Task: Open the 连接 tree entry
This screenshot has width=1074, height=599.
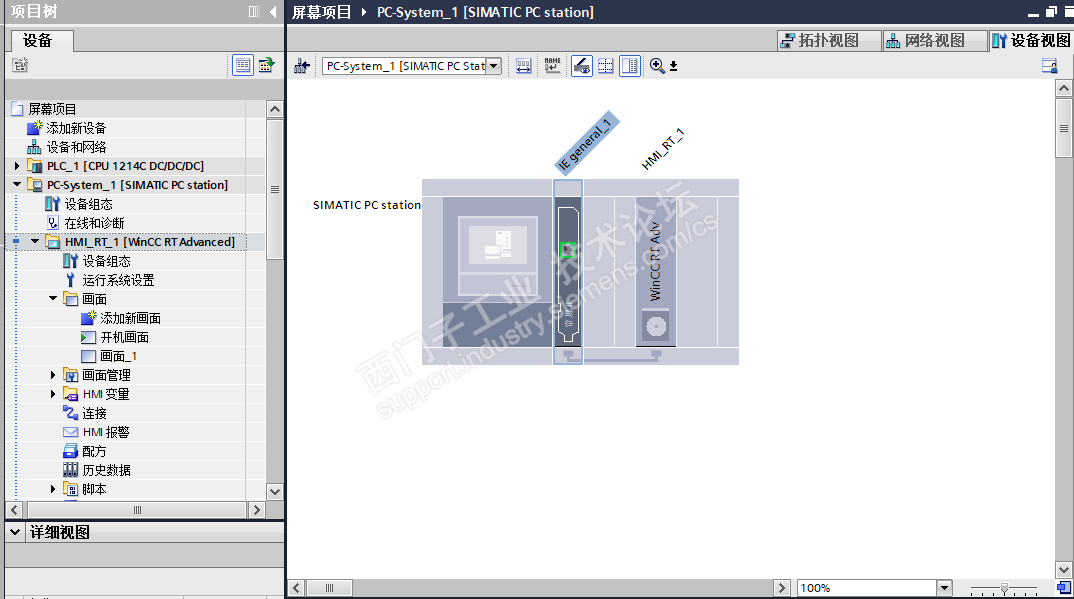Action: click(95, 413)
